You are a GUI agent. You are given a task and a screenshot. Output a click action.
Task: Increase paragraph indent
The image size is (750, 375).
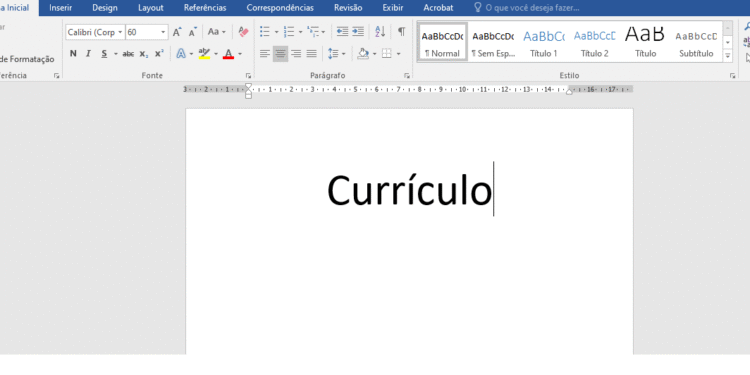[358, 32]
